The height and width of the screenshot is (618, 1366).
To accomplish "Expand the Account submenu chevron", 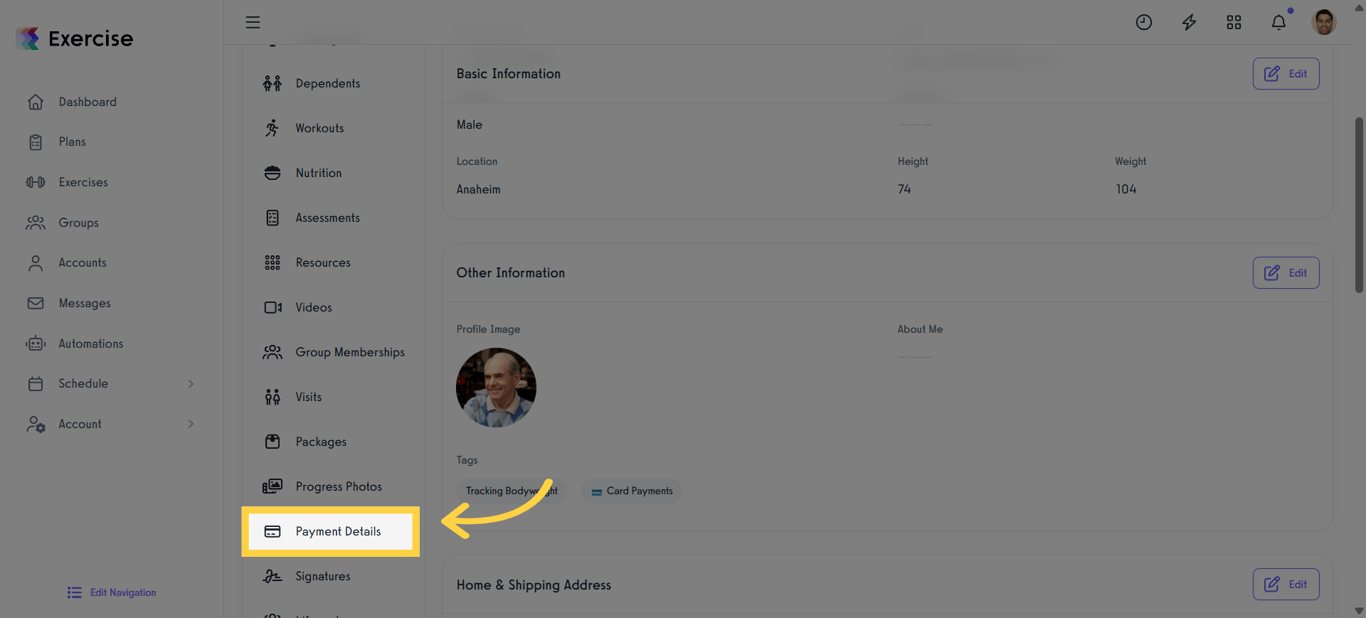I will point(191,424).
